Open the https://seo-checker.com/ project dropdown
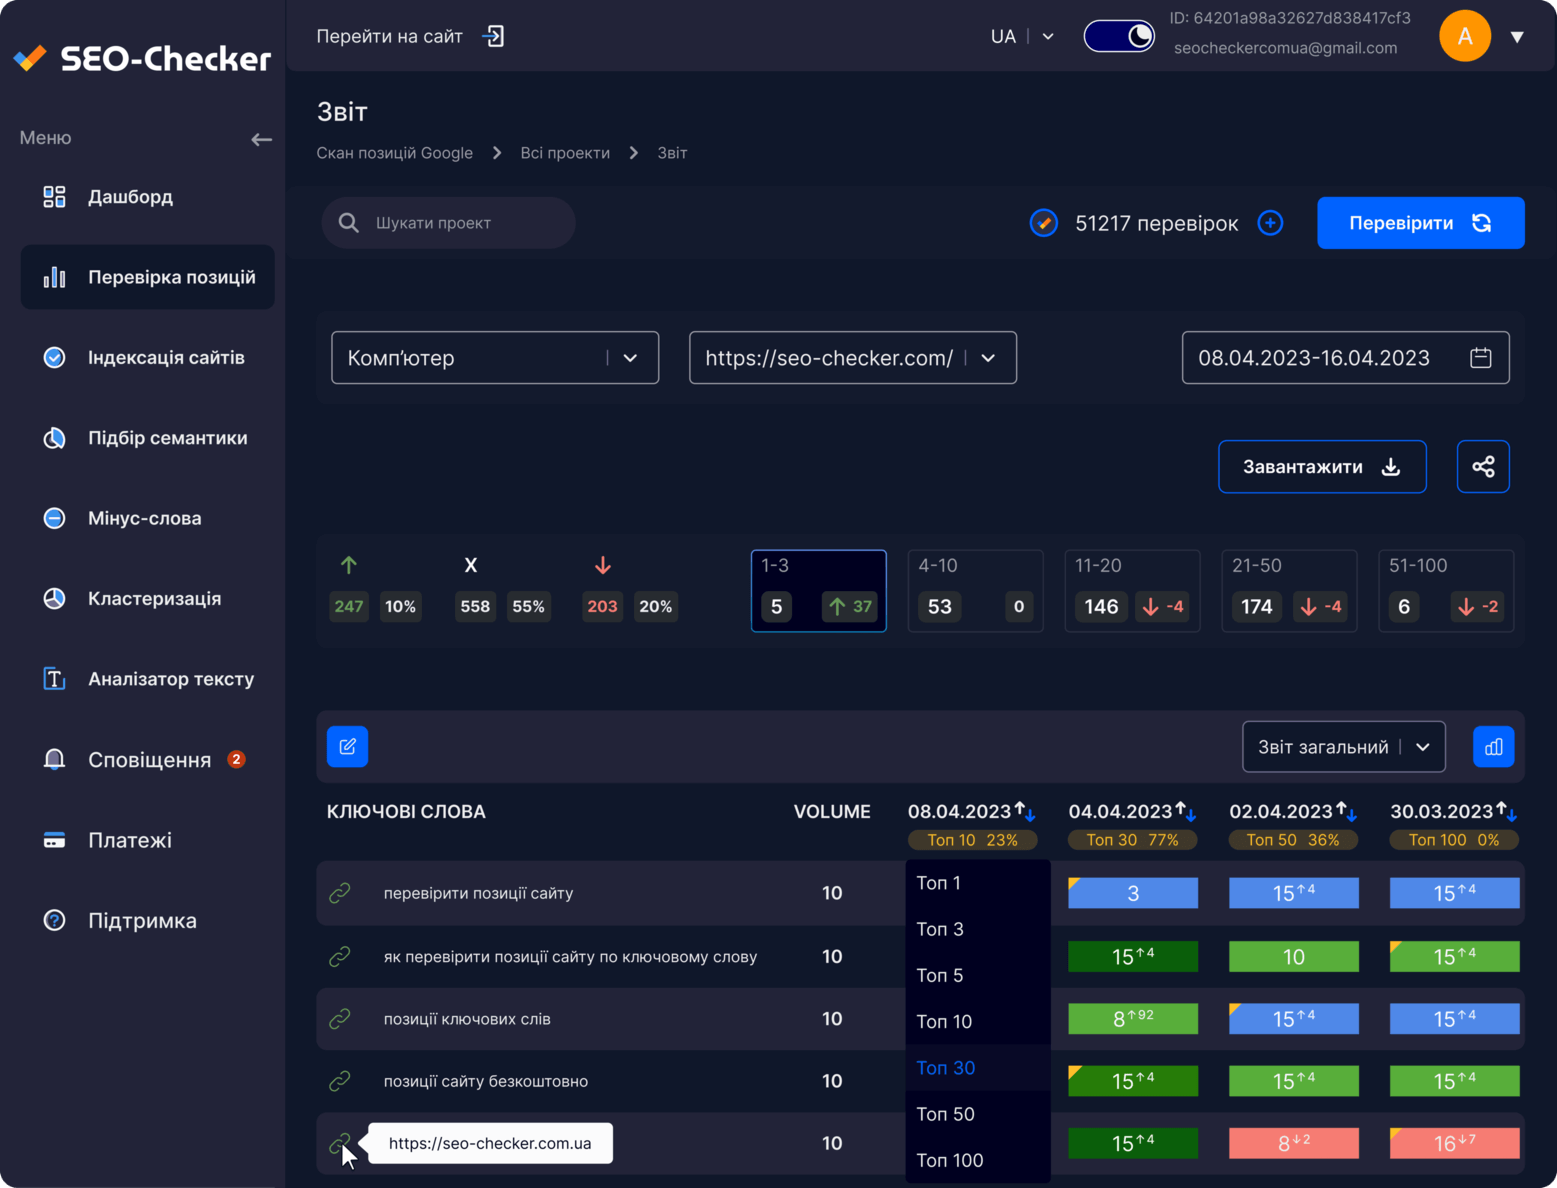This screenshot has height=1188, width=1557. (853, 358)
